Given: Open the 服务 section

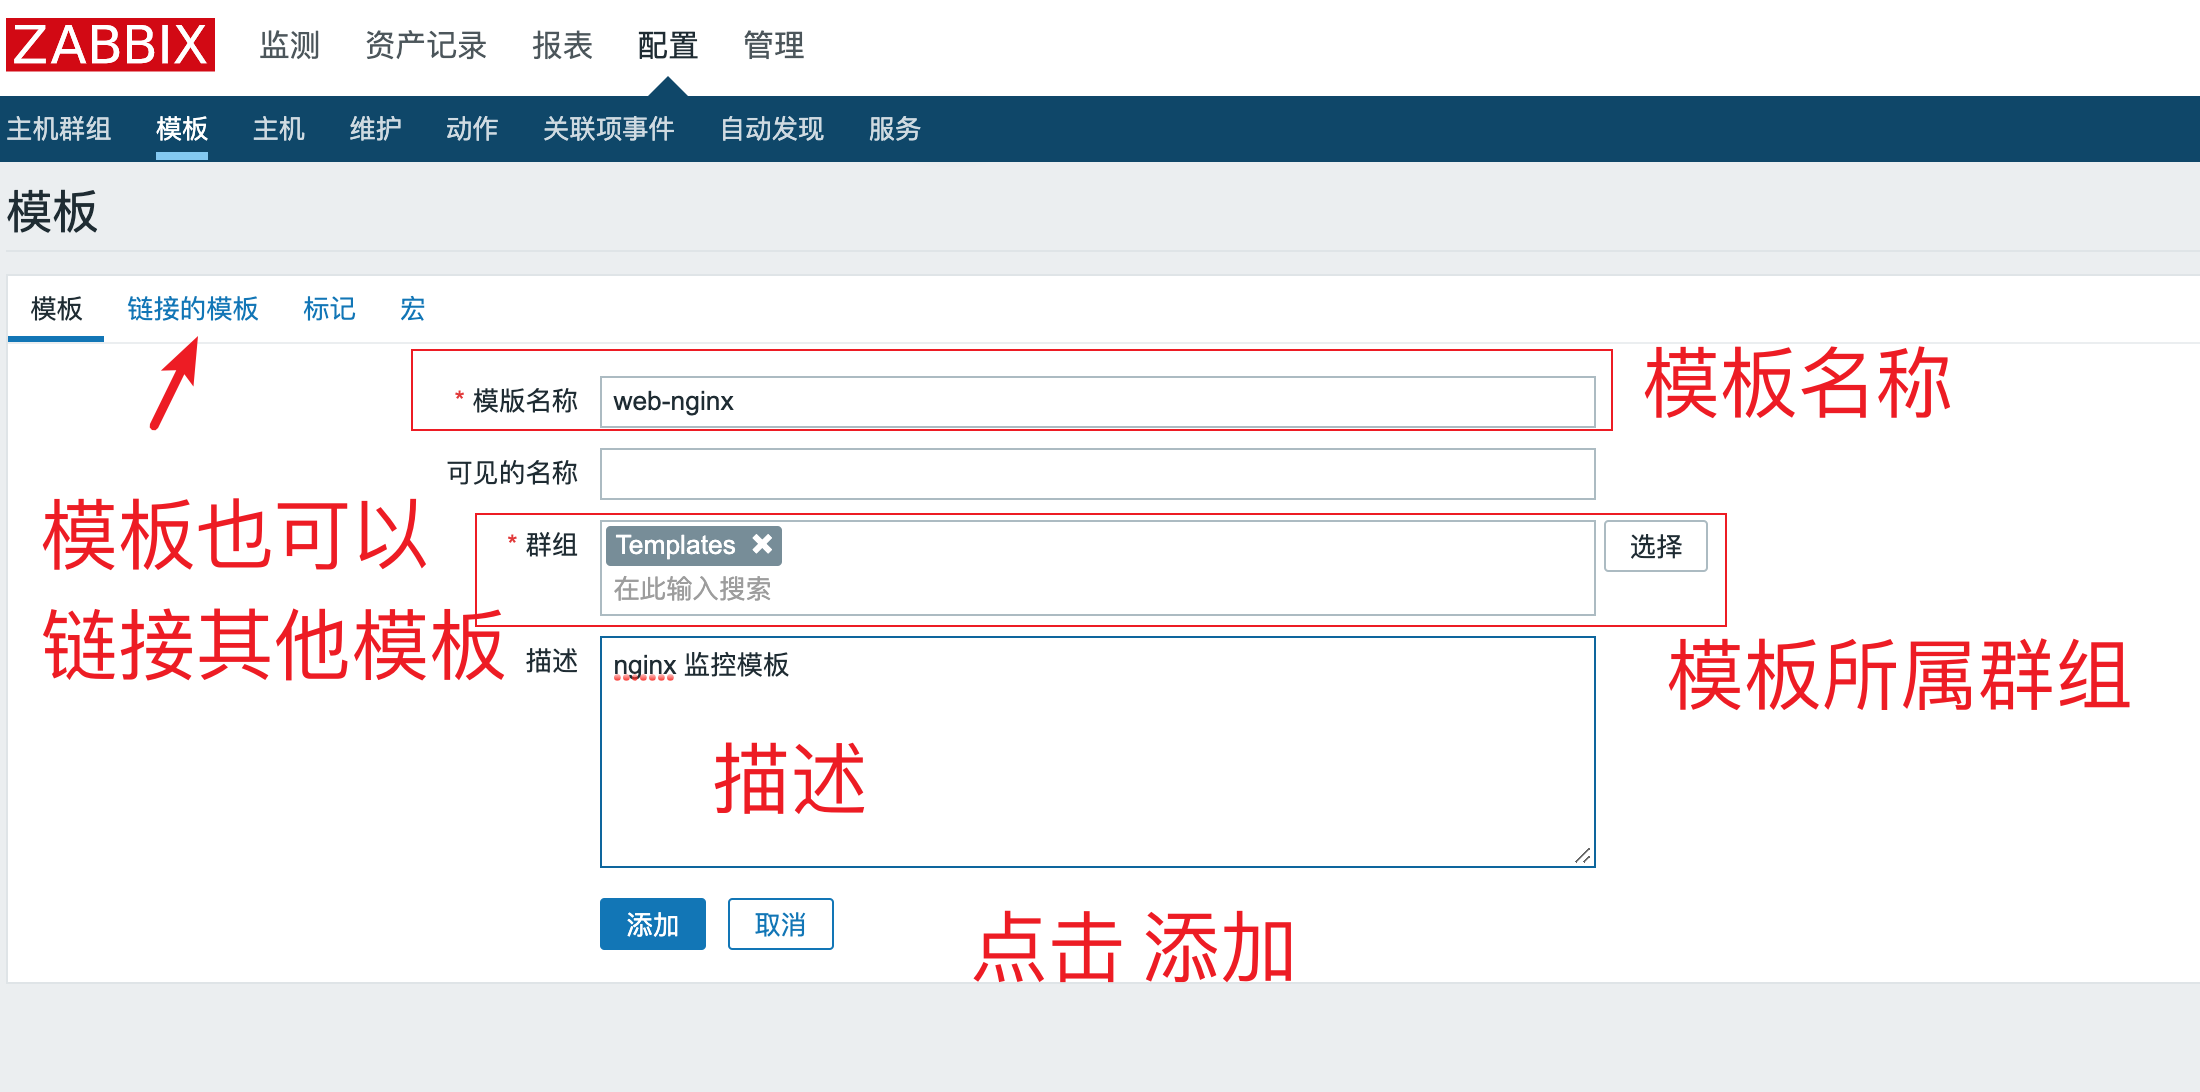Looking at the screenshot, I should (893, 129).
